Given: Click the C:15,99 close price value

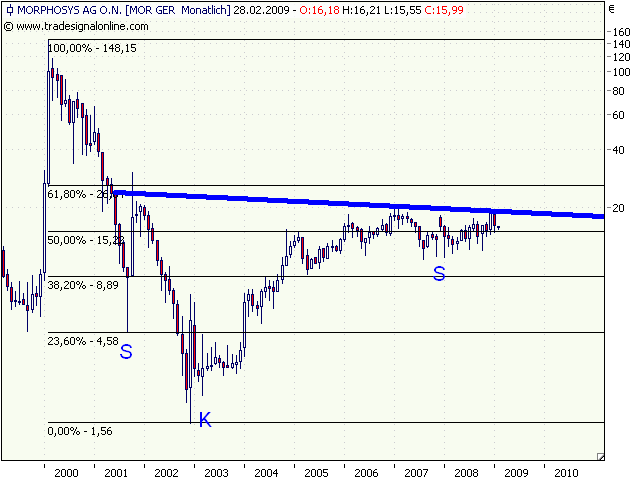Looking at the screenshot, I should click(x=444, y=10).
